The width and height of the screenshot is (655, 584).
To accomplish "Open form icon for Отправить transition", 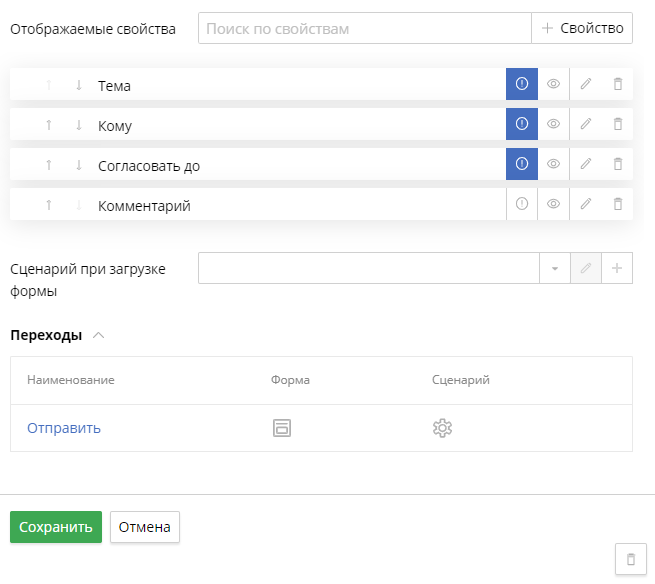I will (282, 428).
